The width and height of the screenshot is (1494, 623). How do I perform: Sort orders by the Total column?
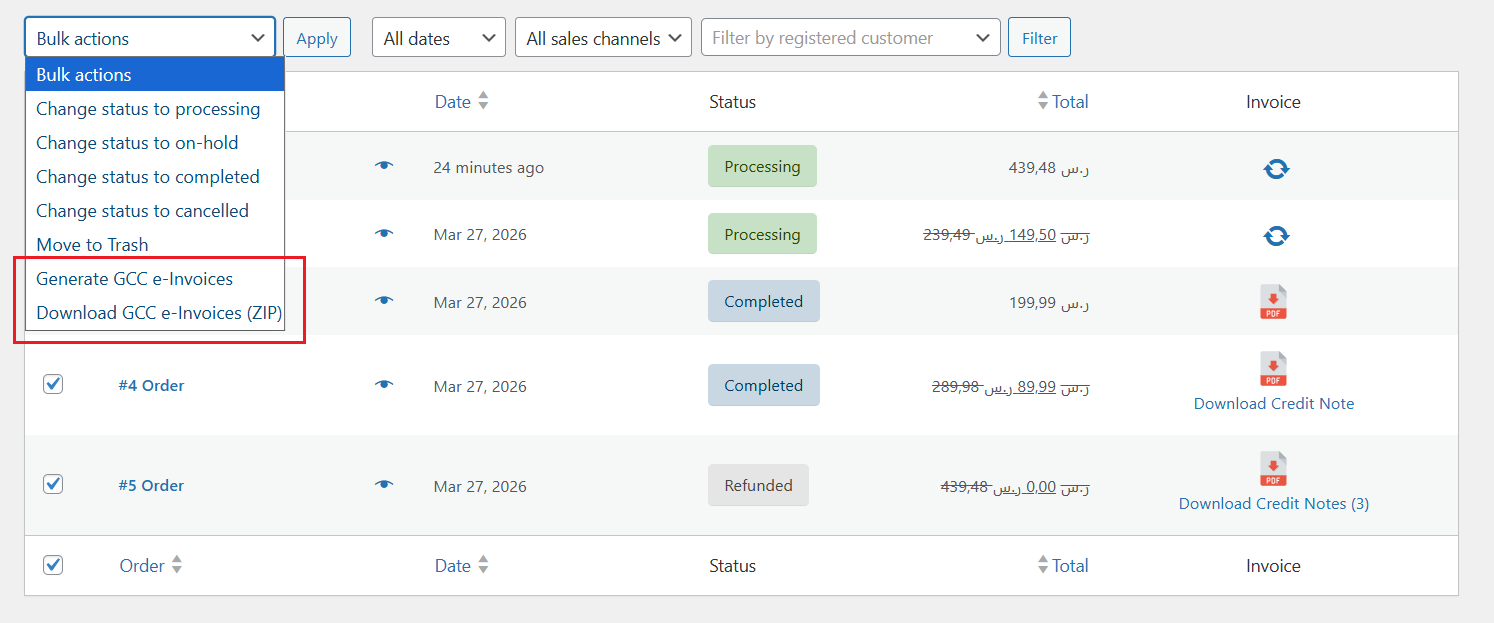click(1071, 101)
